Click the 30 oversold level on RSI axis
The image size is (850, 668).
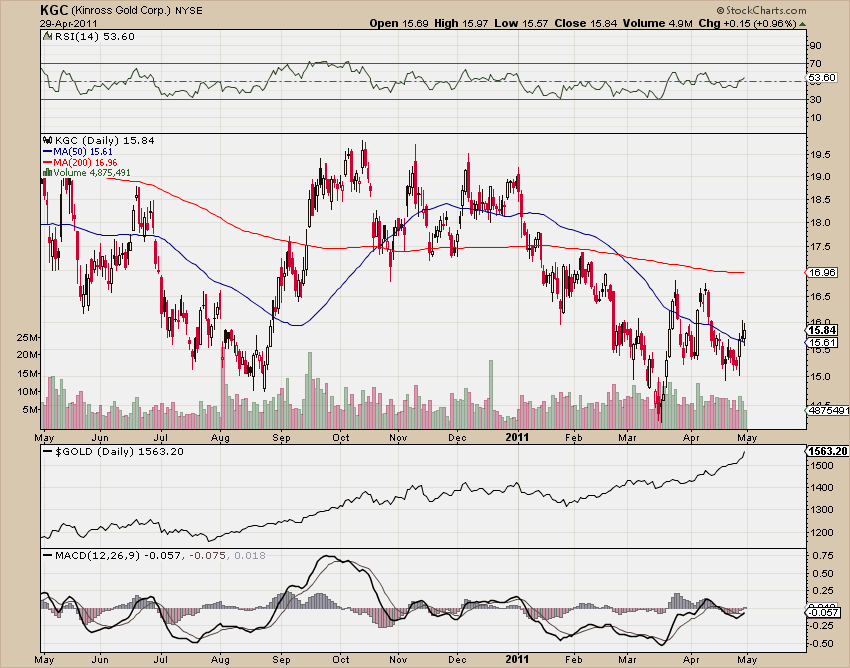(x=815, y=99)
